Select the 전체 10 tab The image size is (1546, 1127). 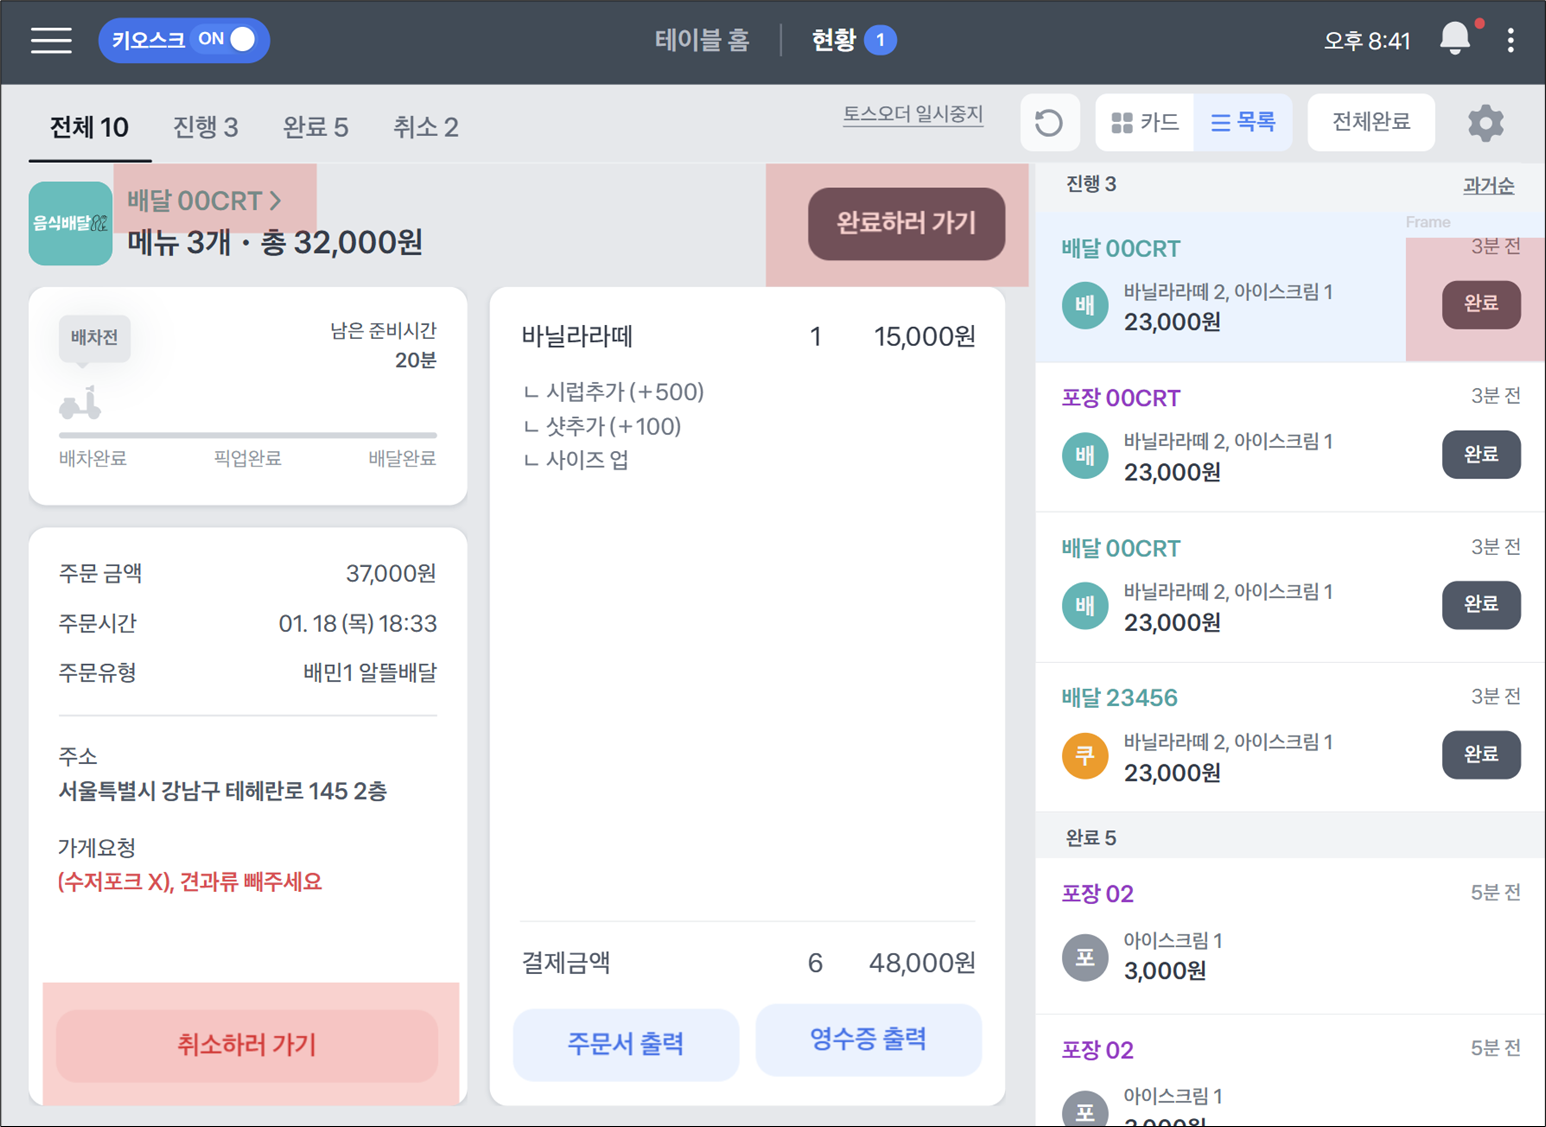point(89,127)
